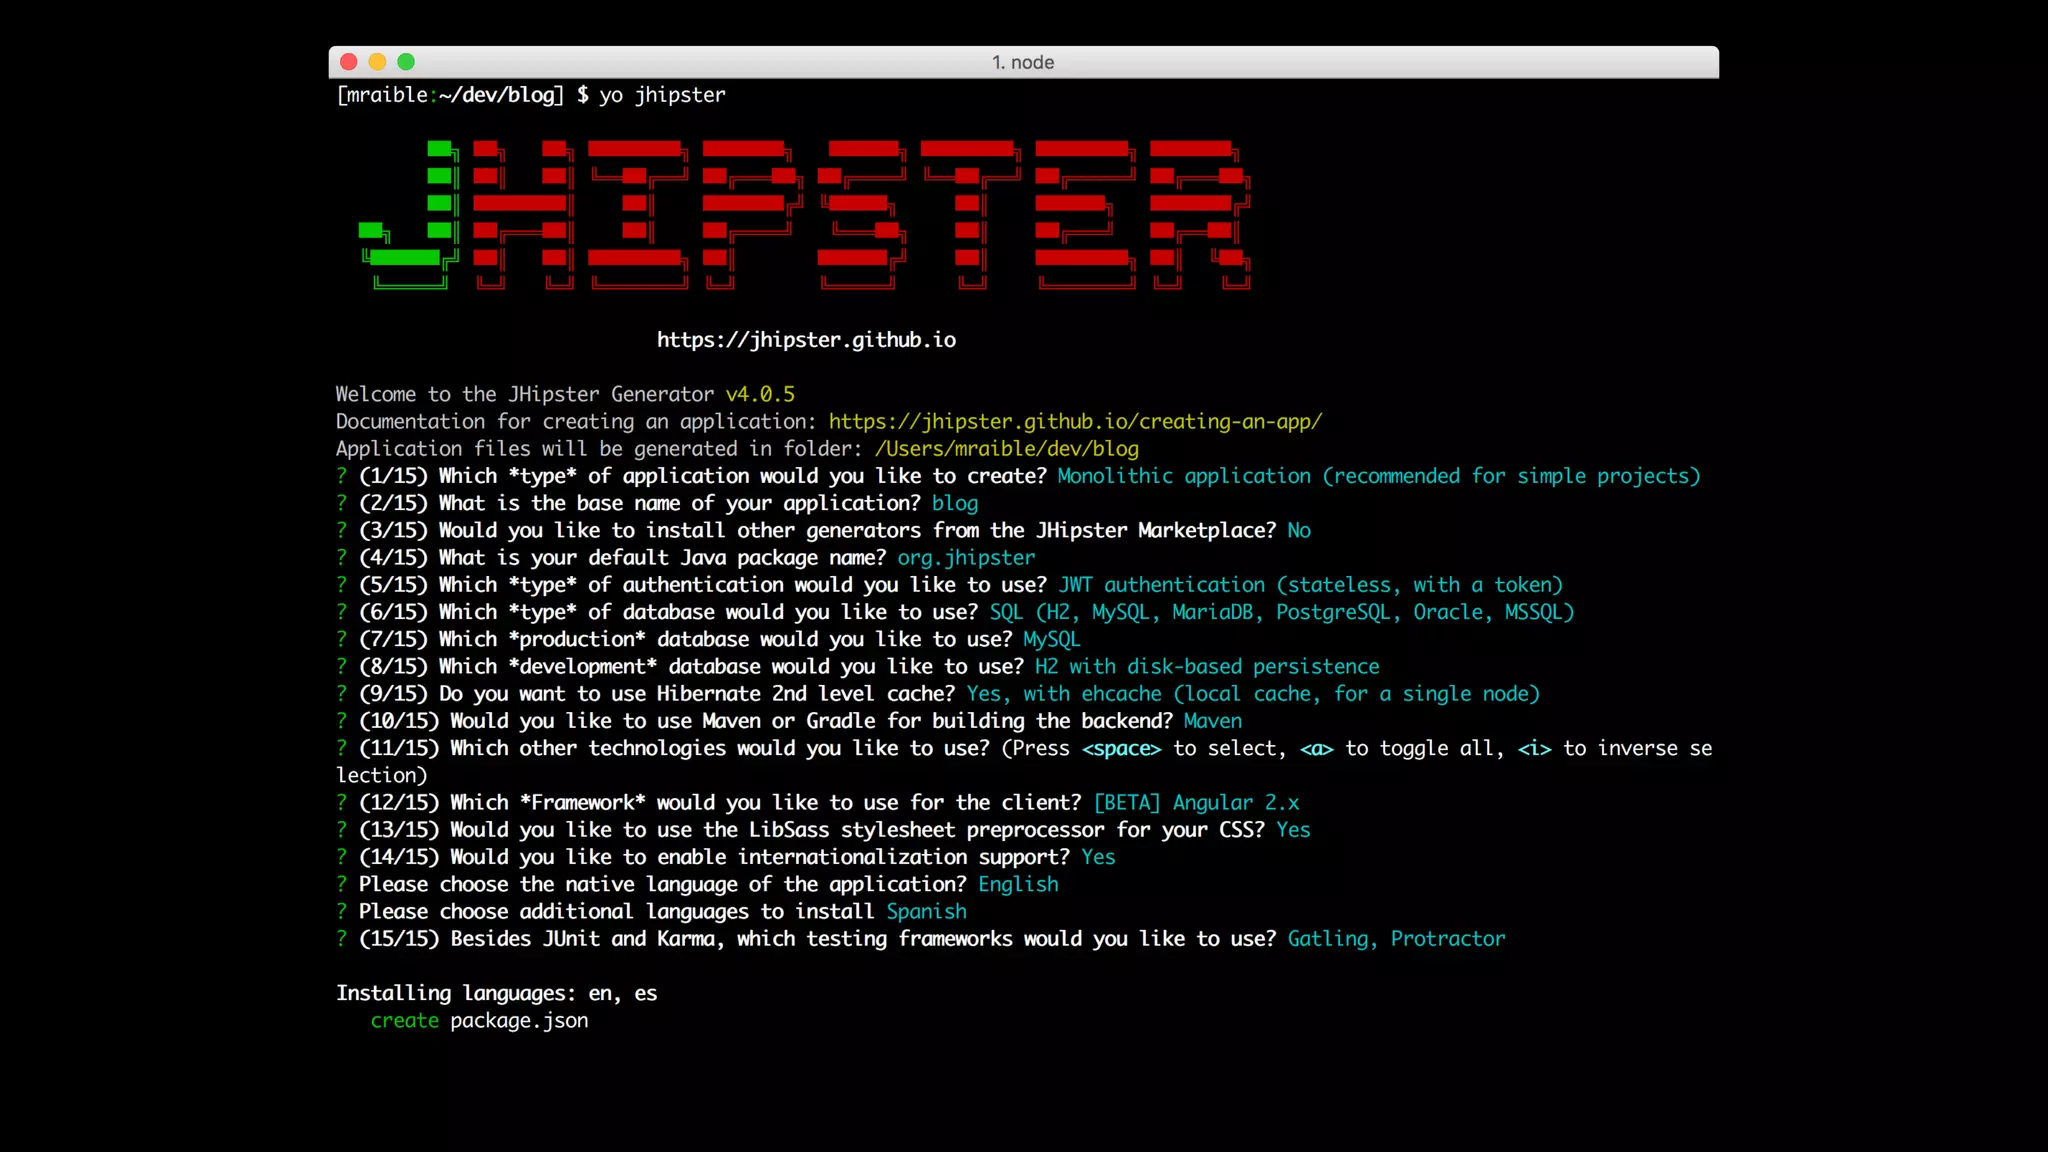Click the '1. node' window title
2048x1152 pixels.
click(x=1023, y=62)
